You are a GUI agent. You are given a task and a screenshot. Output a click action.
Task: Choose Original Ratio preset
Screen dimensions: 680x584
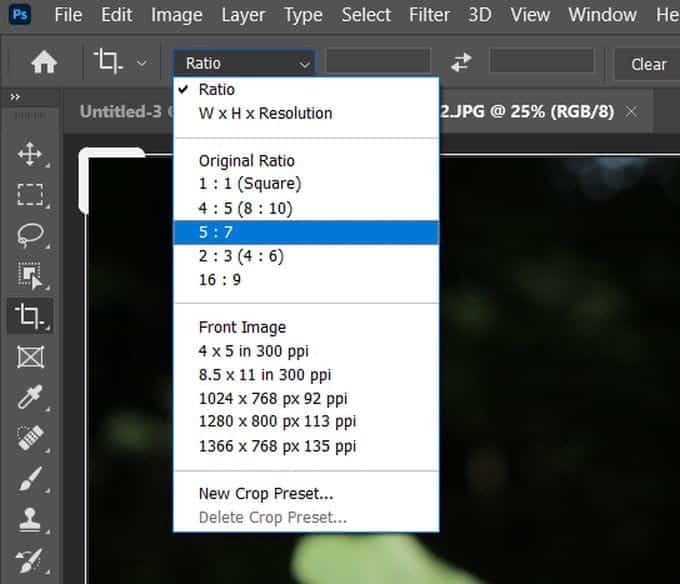pyautogui.click(x=306, y=161)
